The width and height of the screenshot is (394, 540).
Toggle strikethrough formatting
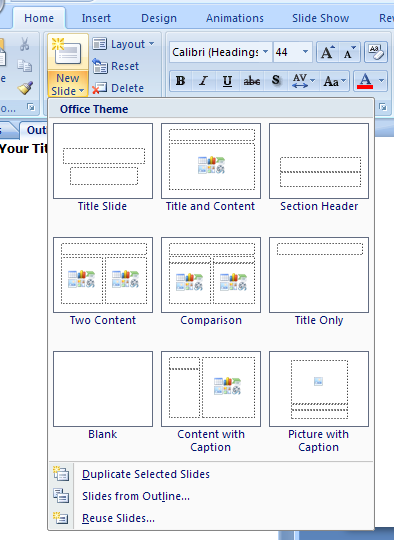(251, 81)
